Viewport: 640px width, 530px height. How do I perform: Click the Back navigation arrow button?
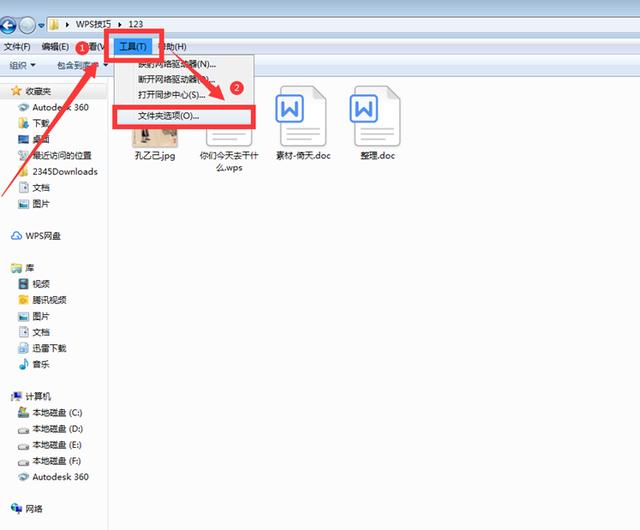point(7,26)
